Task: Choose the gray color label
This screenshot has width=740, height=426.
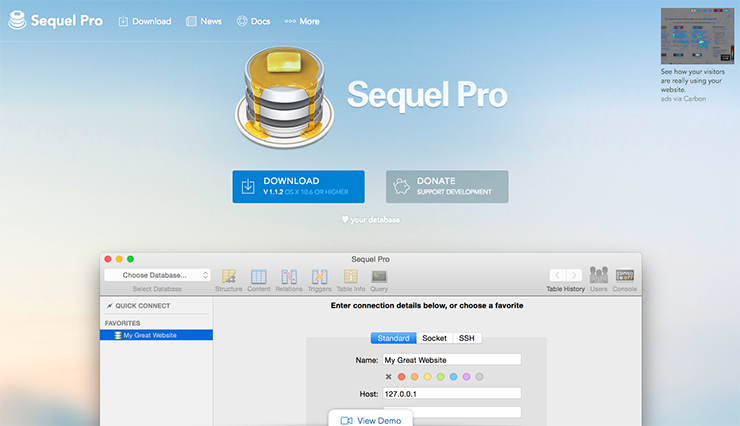Action: coord(479,376)
